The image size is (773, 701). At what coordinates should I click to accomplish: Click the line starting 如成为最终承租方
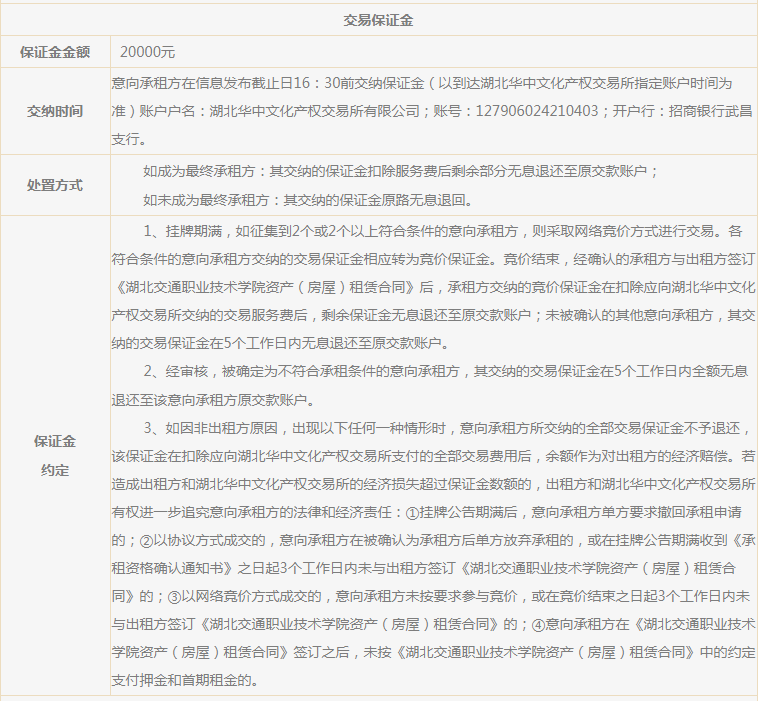click(400, 171)
